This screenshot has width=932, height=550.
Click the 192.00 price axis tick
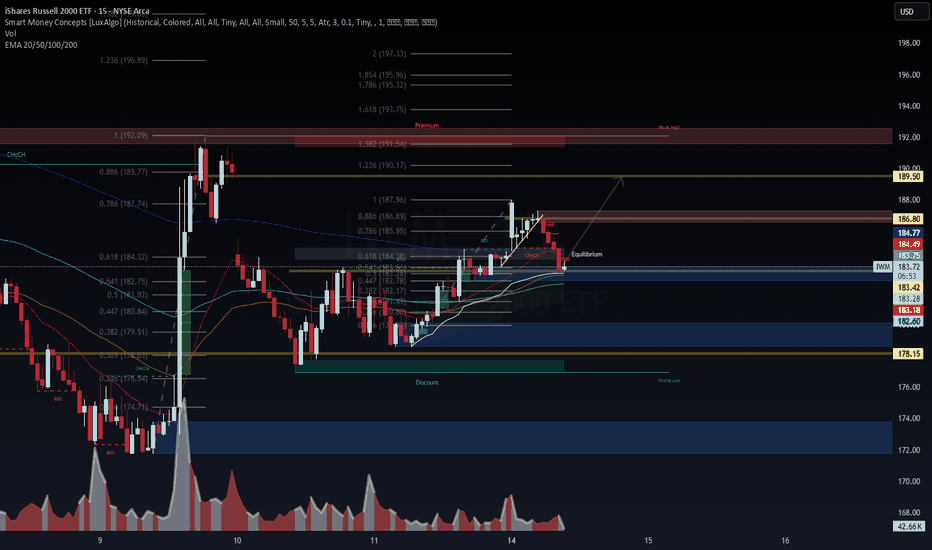coord(909,137)
